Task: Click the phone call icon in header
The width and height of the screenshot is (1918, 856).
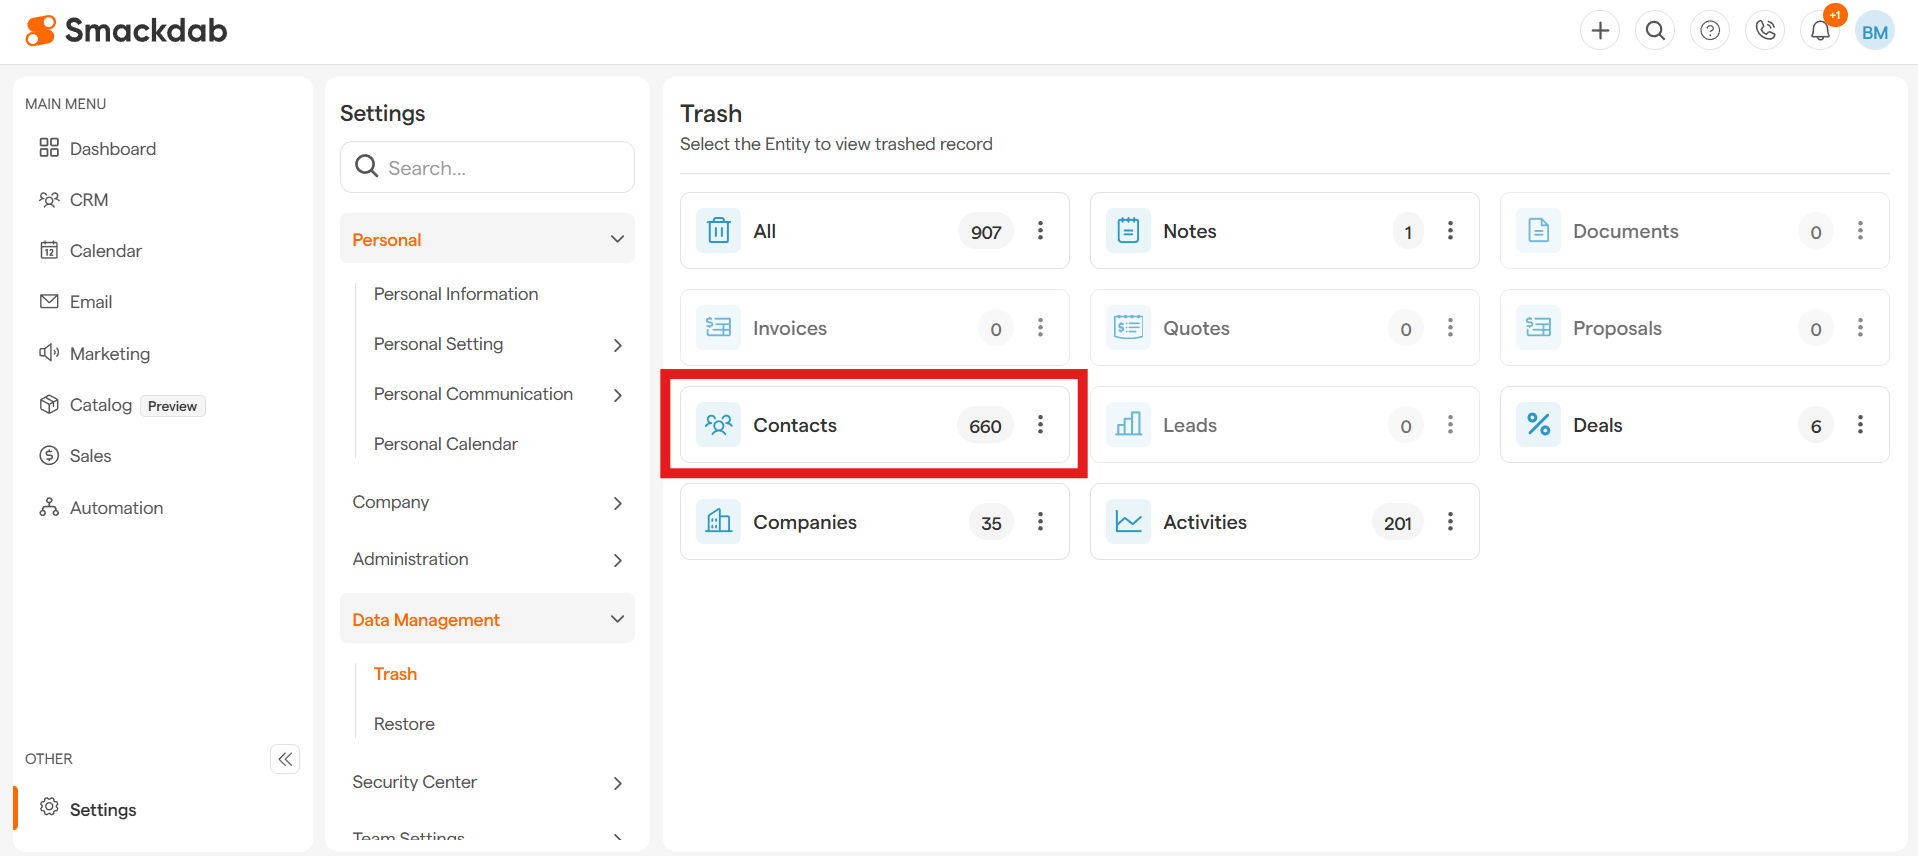Action: pos(1765,31)
